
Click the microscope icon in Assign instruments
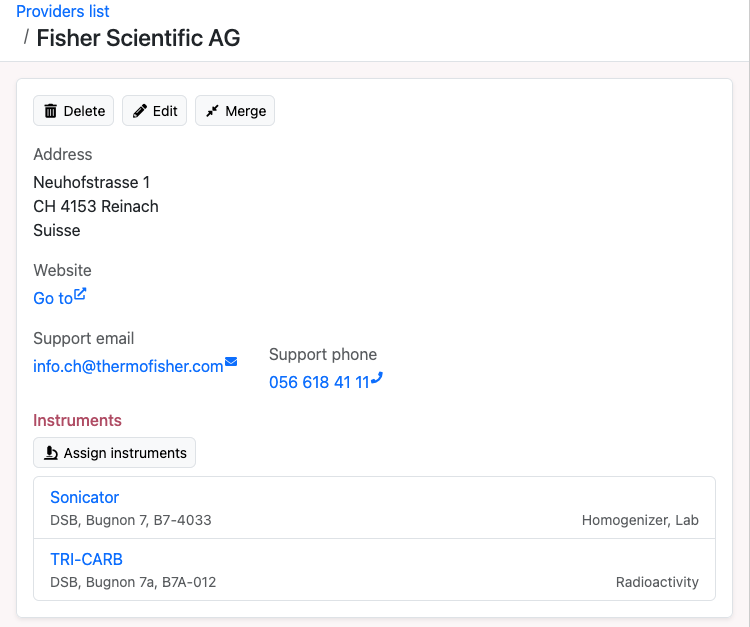pyautogui.click(x=51, y=452)
